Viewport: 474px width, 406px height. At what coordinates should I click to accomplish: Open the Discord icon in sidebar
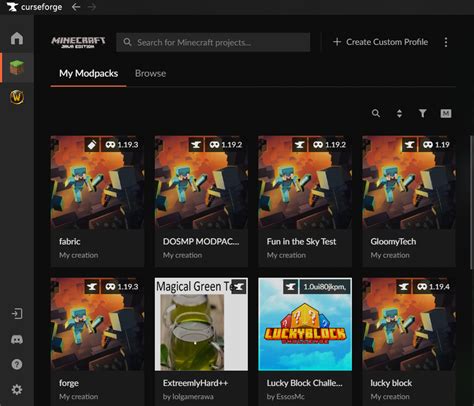17,339
